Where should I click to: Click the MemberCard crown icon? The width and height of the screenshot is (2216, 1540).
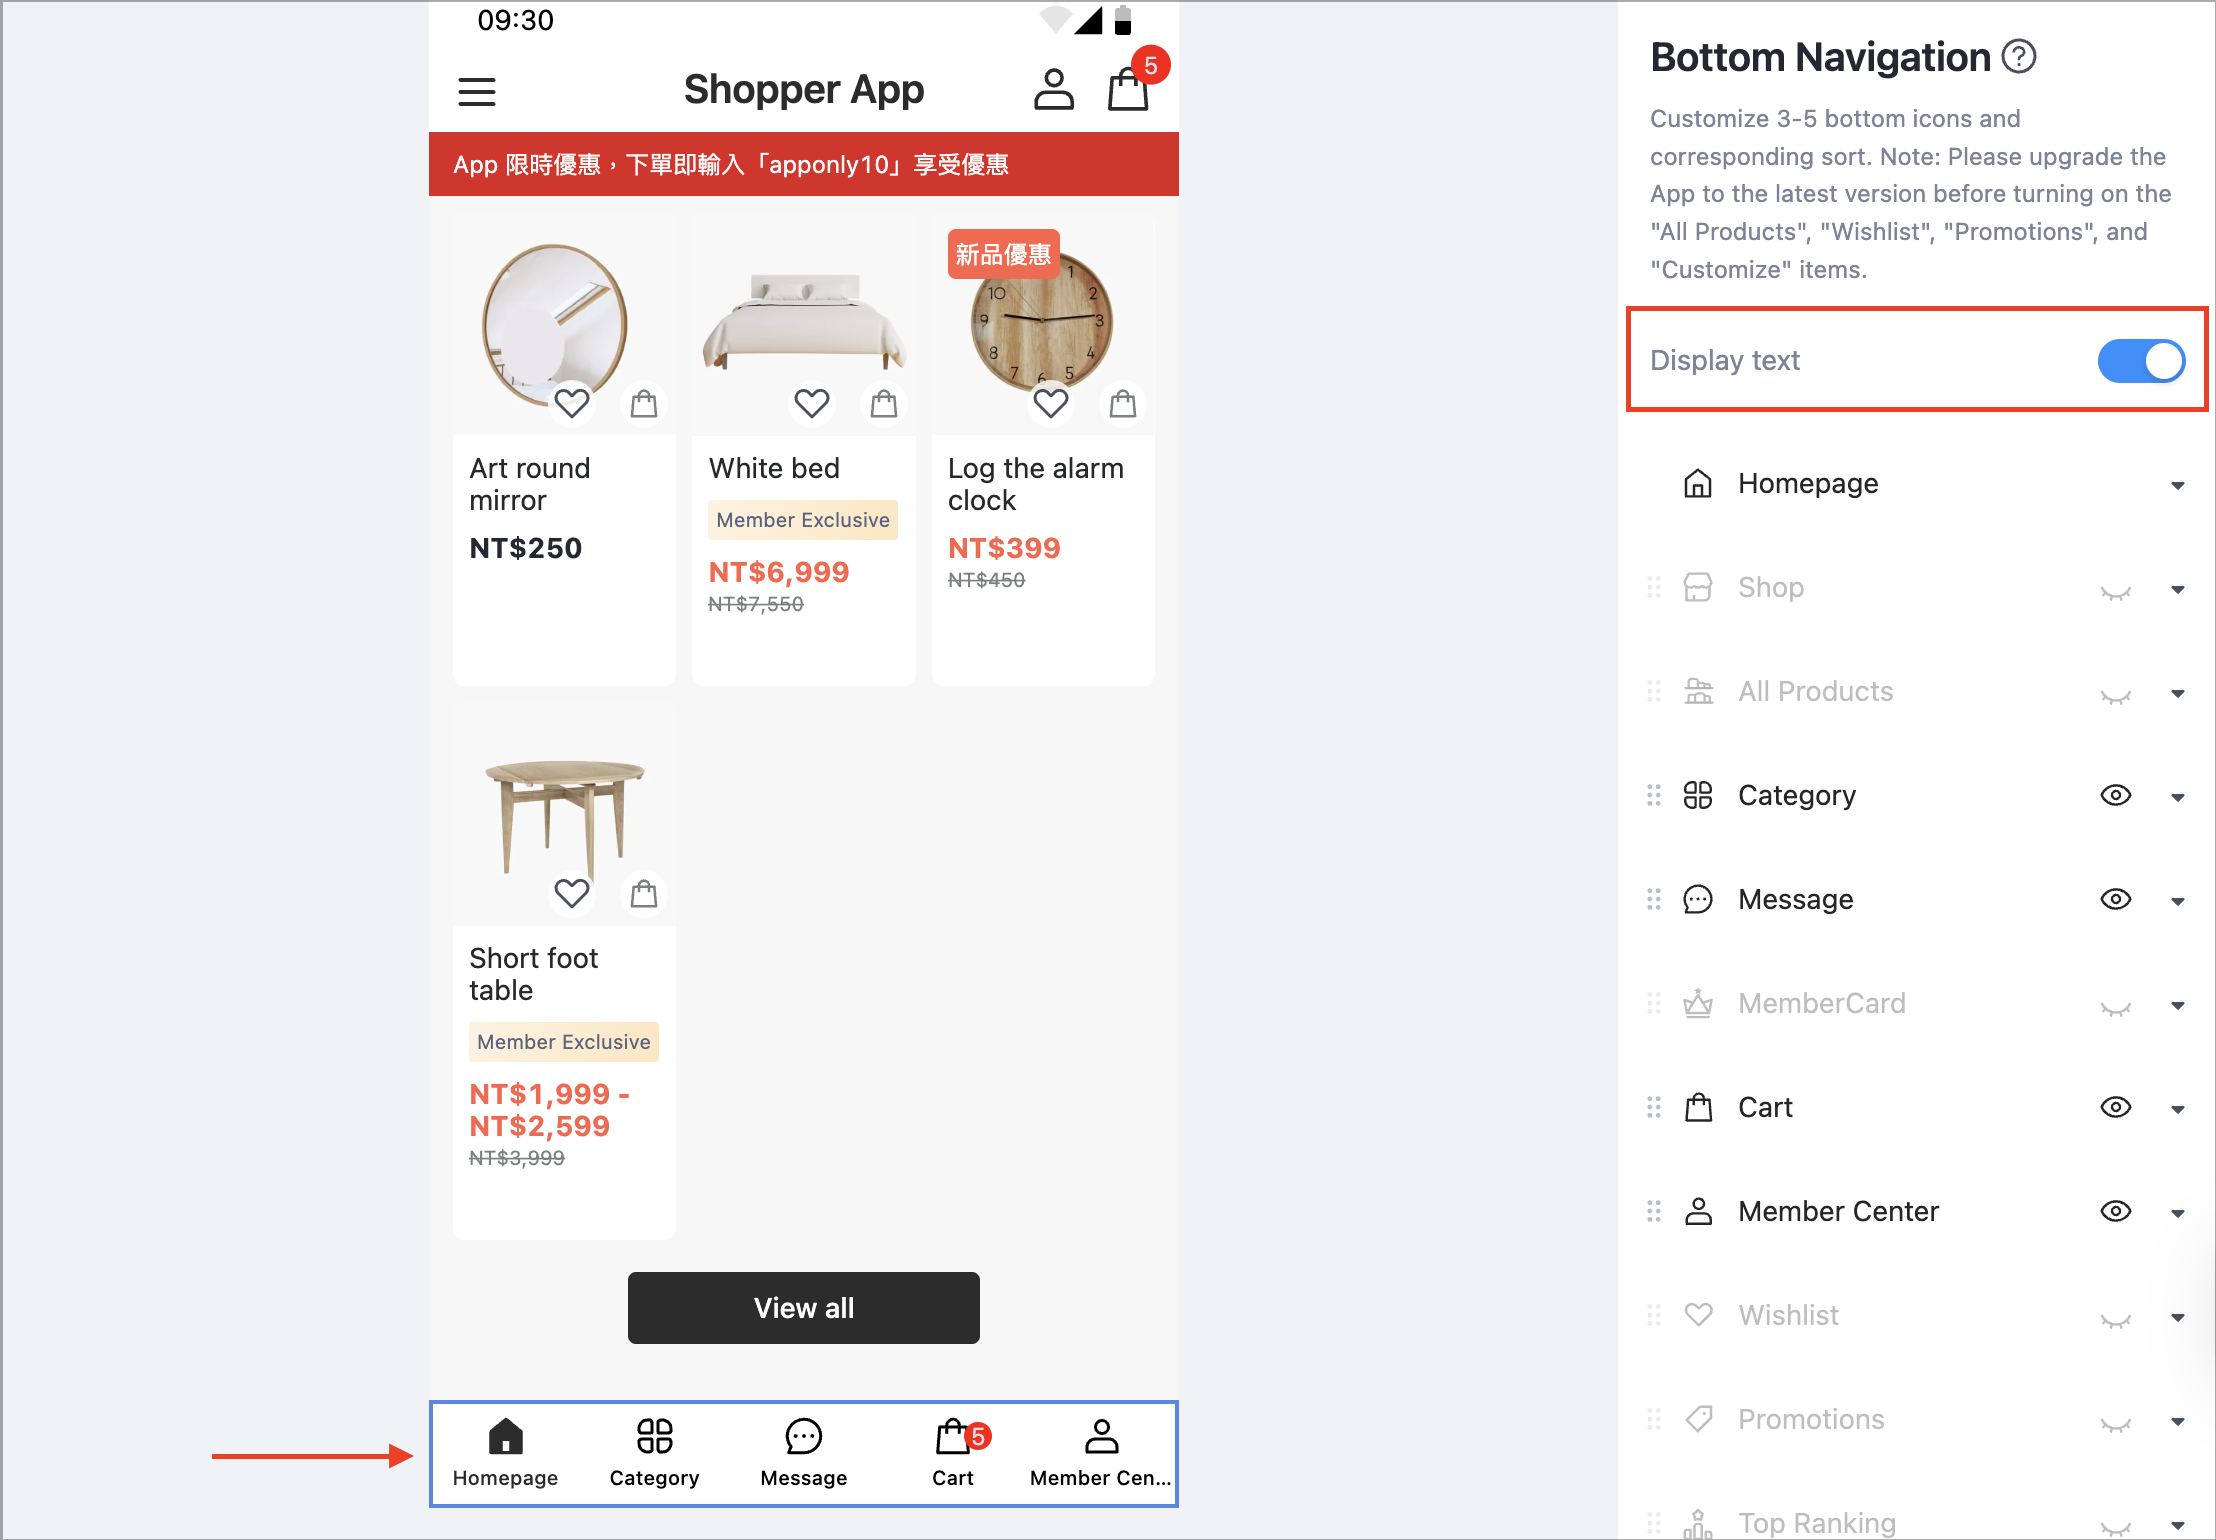click(x=1698, y=1004)
